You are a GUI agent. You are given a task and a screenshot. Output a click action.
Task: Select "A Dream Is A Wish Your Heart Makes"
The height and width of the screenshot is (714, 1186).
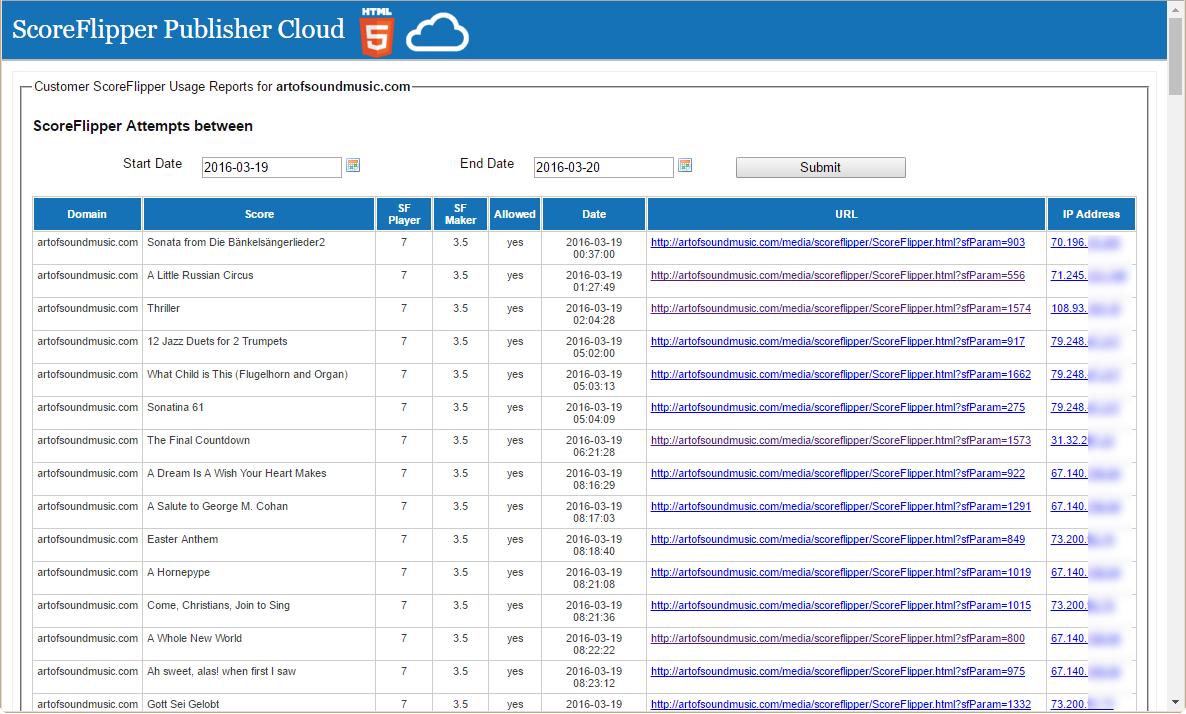(x=237, y=473)
